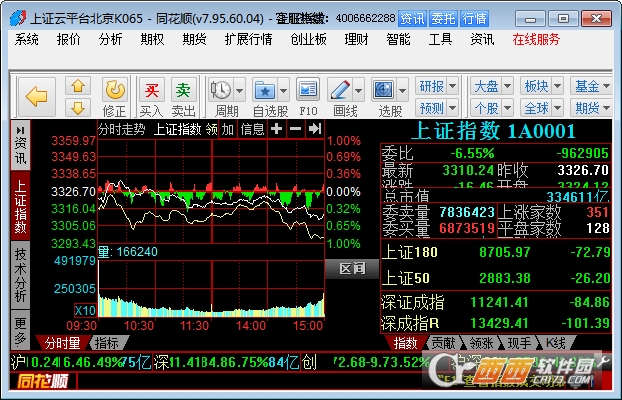Open the 基金 dropdown
This screenshot has height=400, width=622.
pos(591,86)
